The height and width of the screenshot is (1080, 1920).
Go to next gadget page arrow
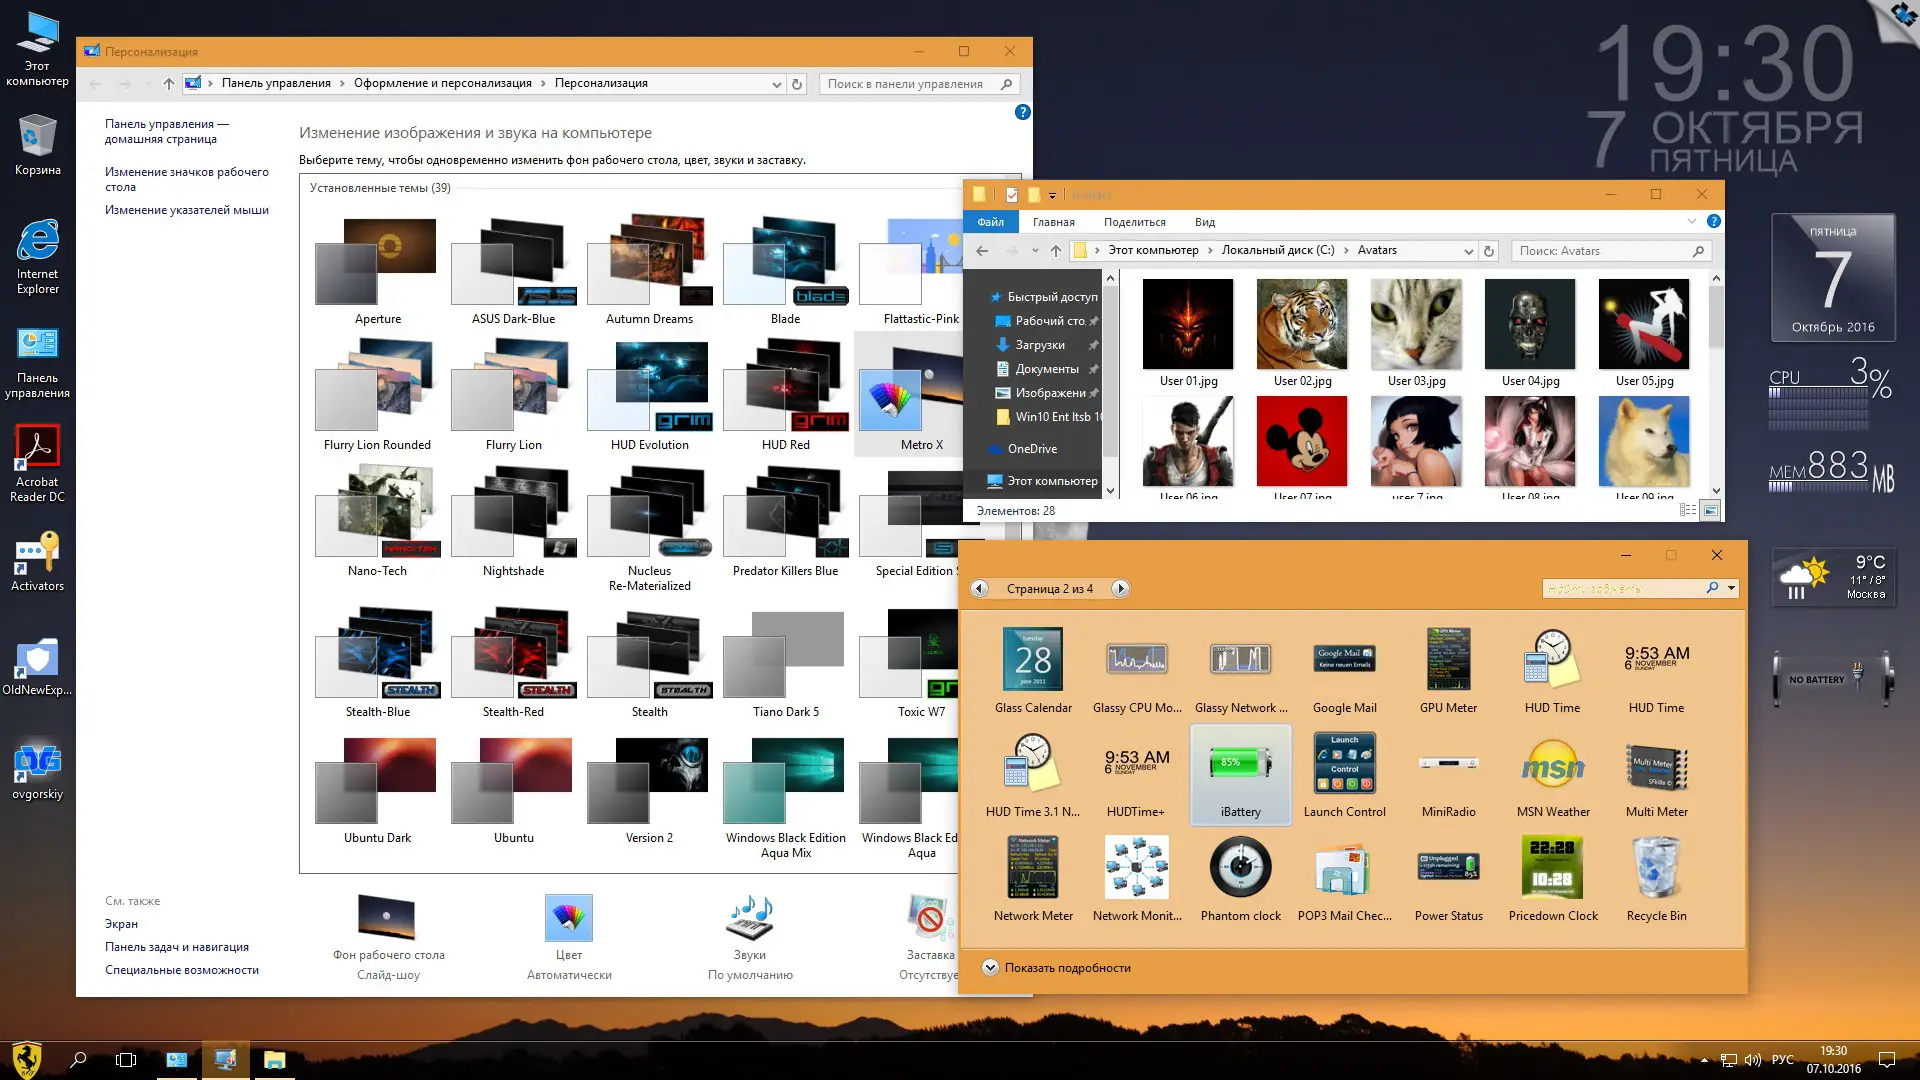[x=1120, y=589]
